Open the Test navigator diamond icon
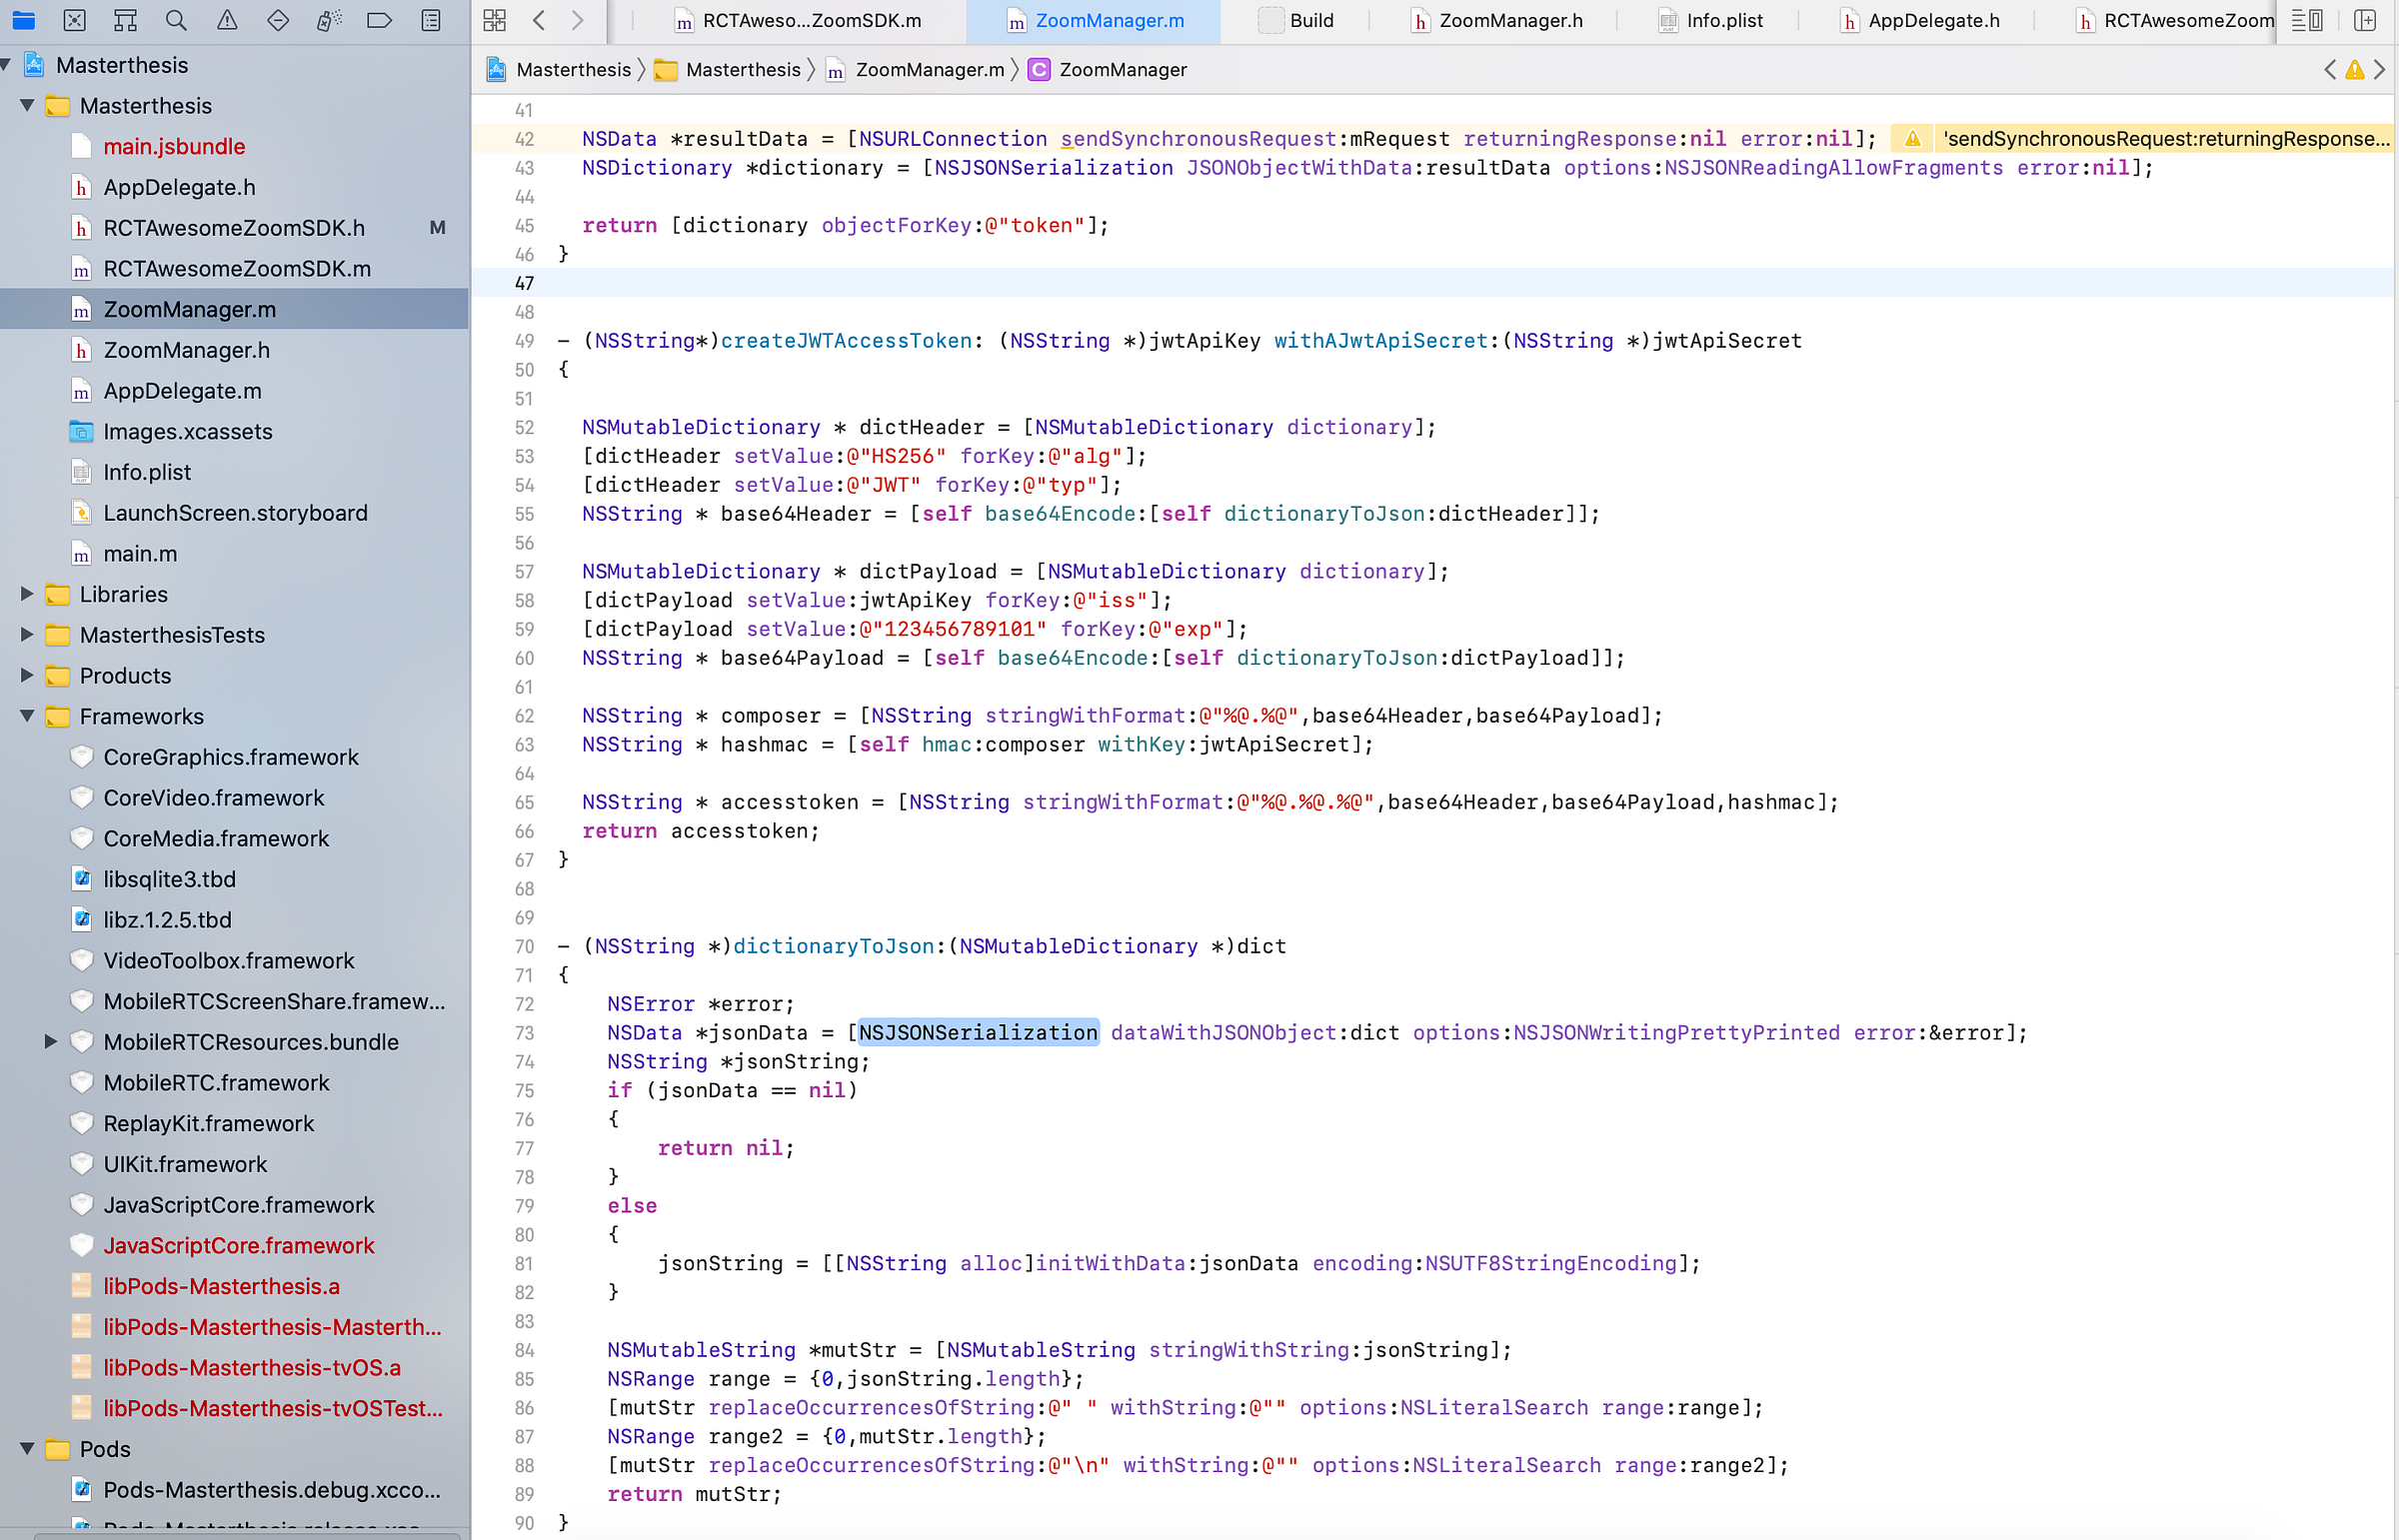2399x1540 pixels. click(x=278, y=20)
